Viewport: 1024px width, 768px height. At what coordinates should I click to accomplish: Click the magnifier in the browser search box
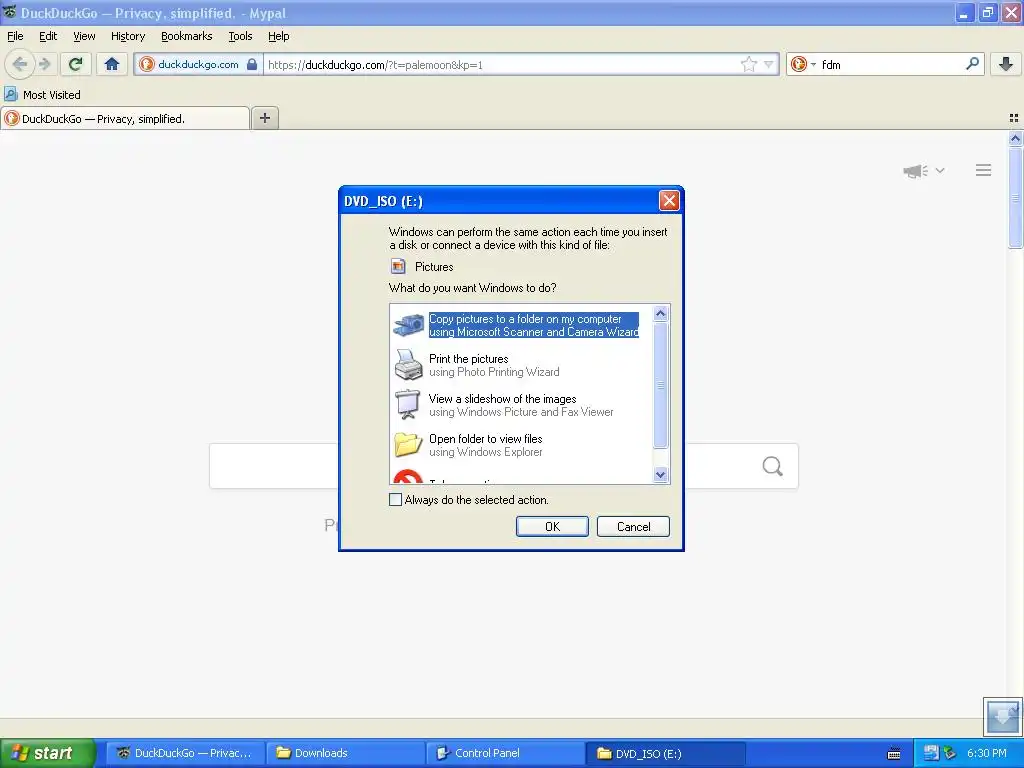(x=972, y=63)
